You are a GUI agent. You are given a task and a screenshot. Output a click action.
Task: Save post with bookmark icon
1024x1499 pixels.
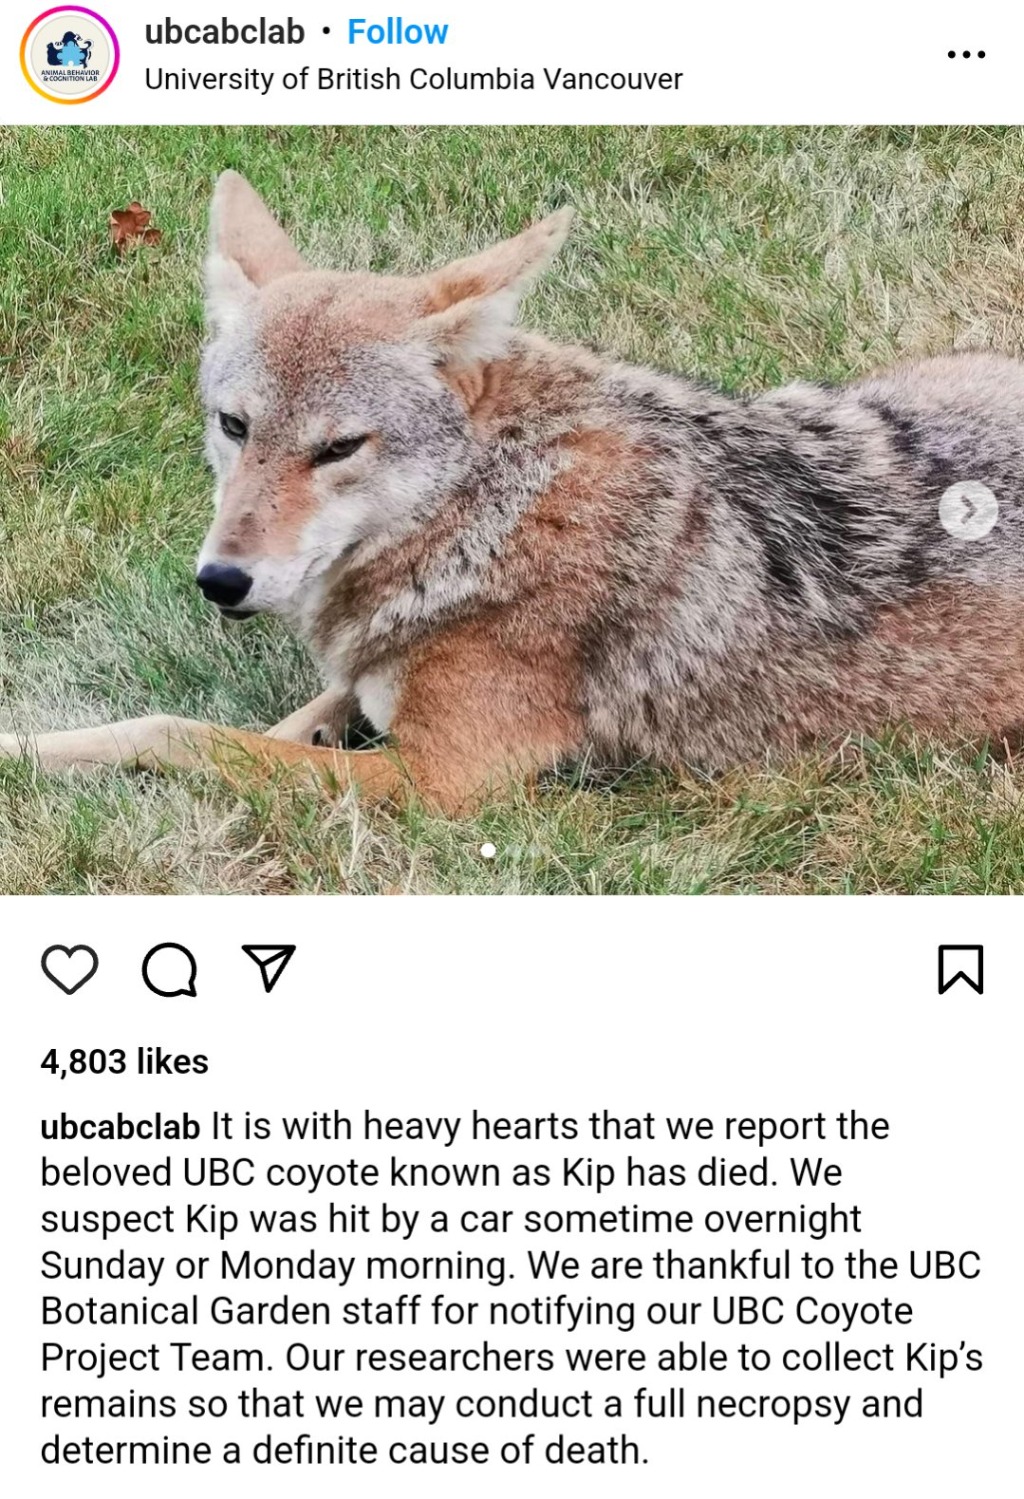[960, 969]
